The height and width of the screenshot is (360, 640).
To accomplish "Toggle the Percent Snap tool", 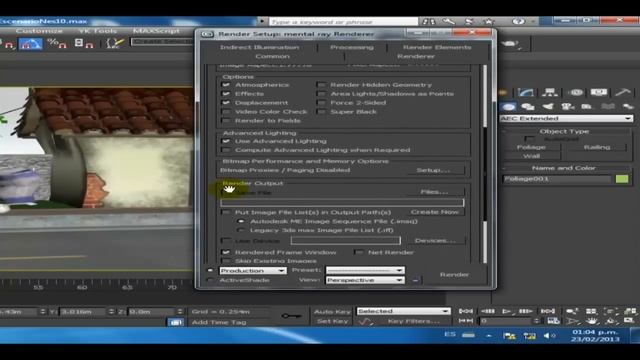I will point(57,43).
